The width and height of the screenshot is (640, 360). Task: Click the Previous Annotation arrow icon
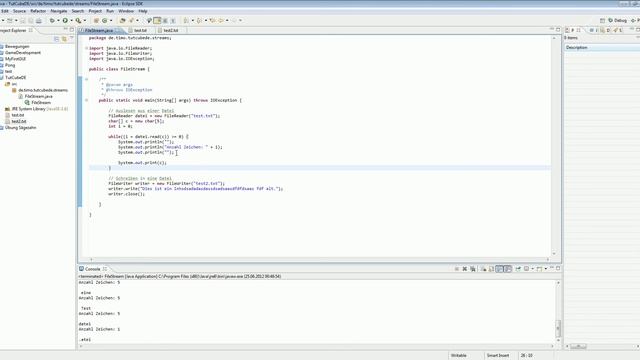tap(199, 20)
